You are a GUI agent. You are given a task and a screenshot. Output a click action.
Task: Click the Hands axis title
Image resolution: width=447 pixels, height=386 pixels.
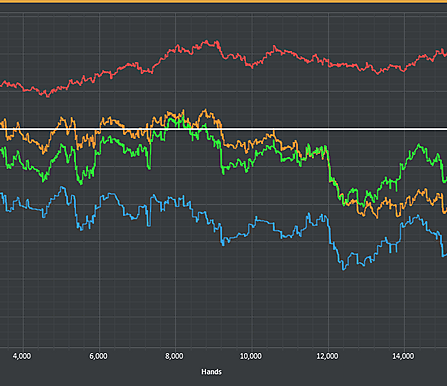coord(211,372)
